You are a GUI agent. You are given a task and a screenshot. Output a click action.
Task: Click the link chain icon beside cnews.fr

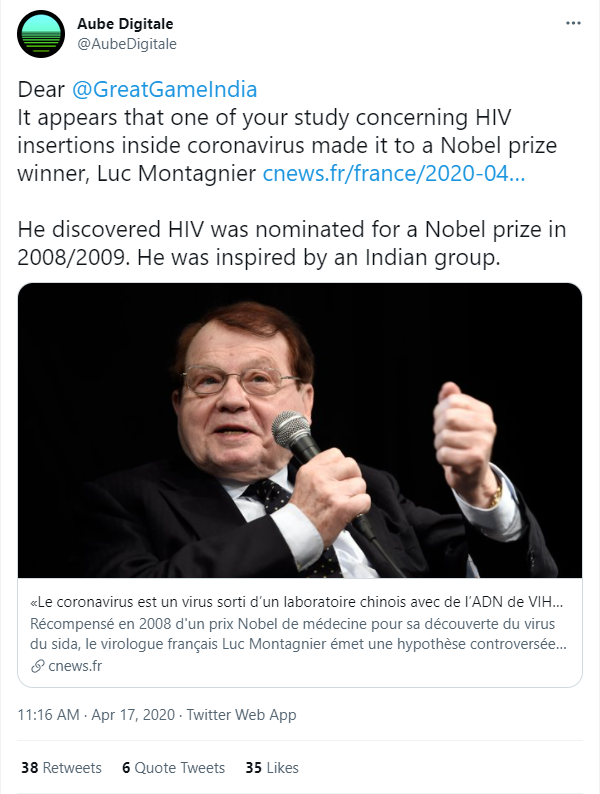[37, 666]
